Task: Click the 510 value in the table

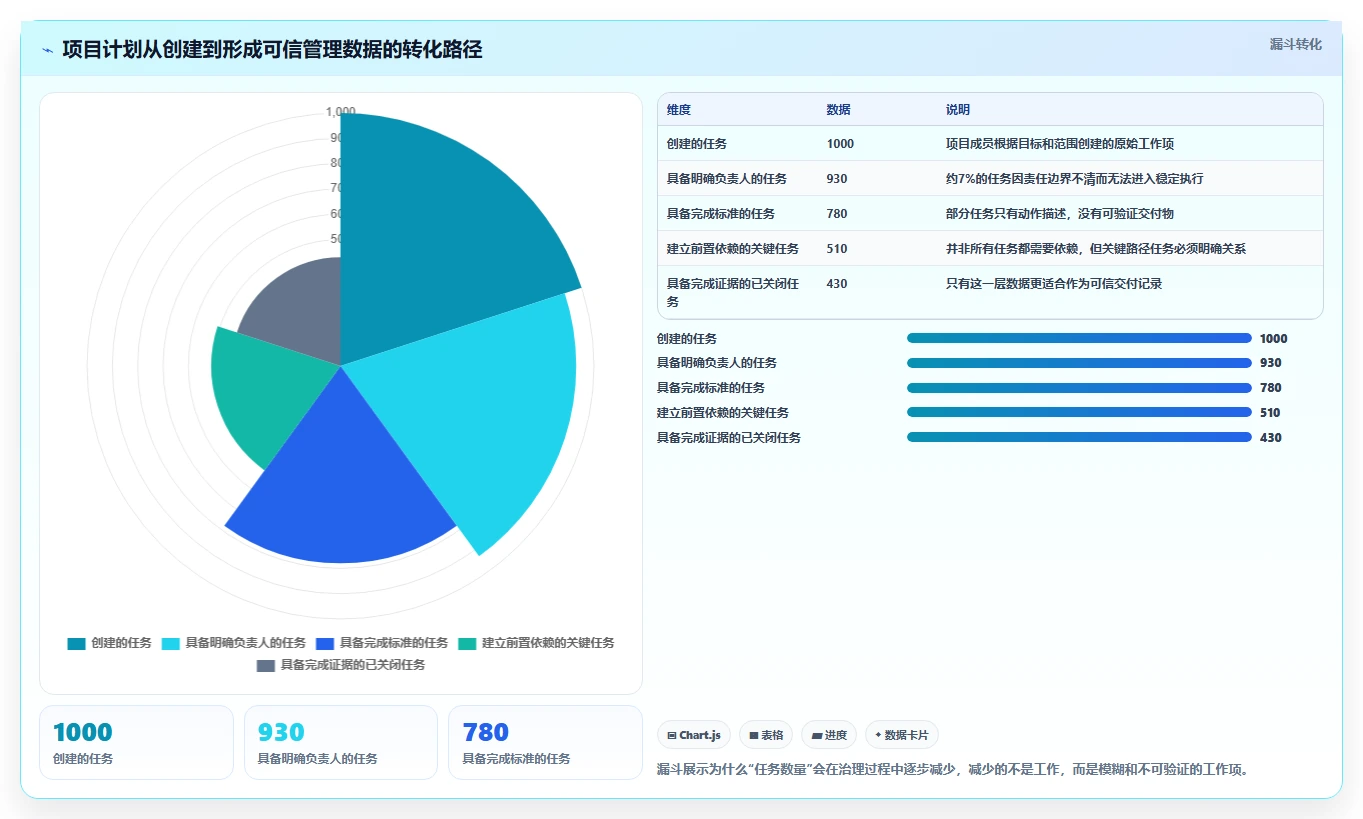Action: point(837,249)
